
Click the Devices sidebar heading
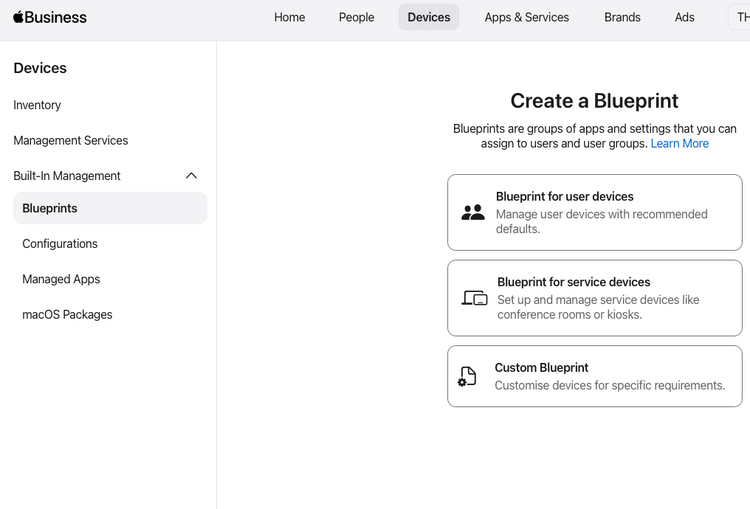tap(40, 68)
